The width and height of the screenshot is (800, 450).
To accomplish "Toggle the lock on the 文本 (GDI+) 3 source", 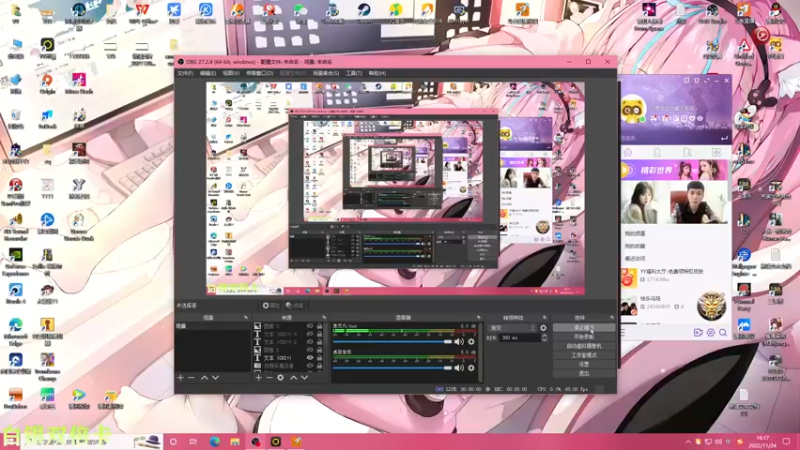I will [319, 334].
